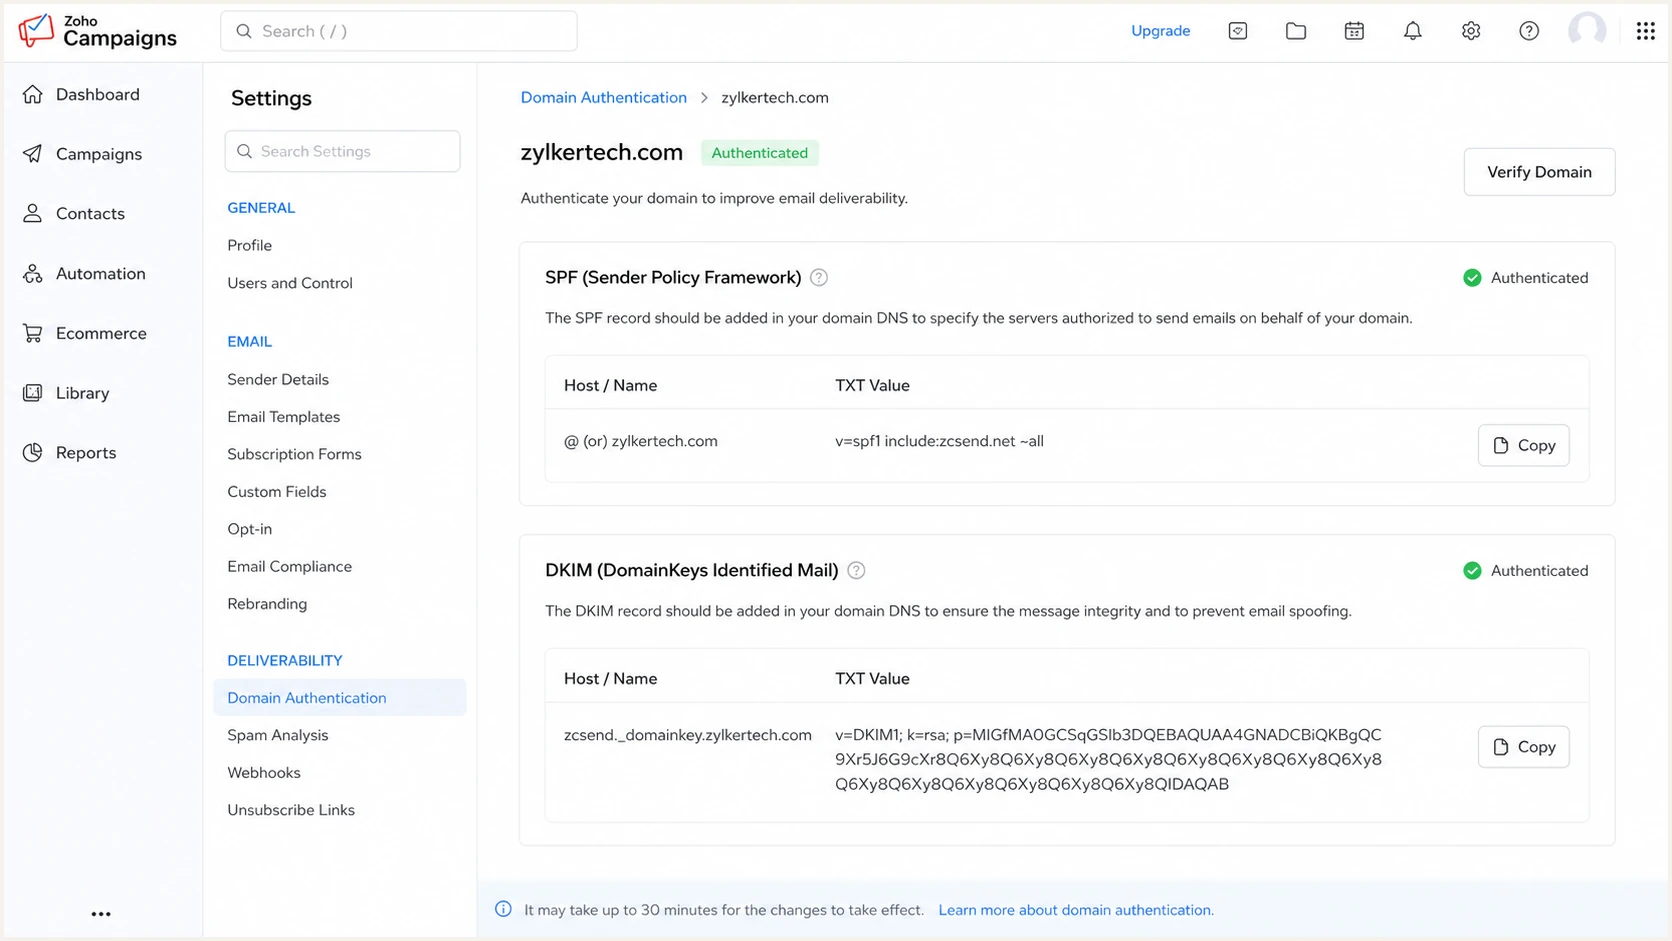The height and width of the screenshot is (941, 1672).
Task: Click the DKIM TXT value v=DKIM1 text
Action: (1108, 759)
